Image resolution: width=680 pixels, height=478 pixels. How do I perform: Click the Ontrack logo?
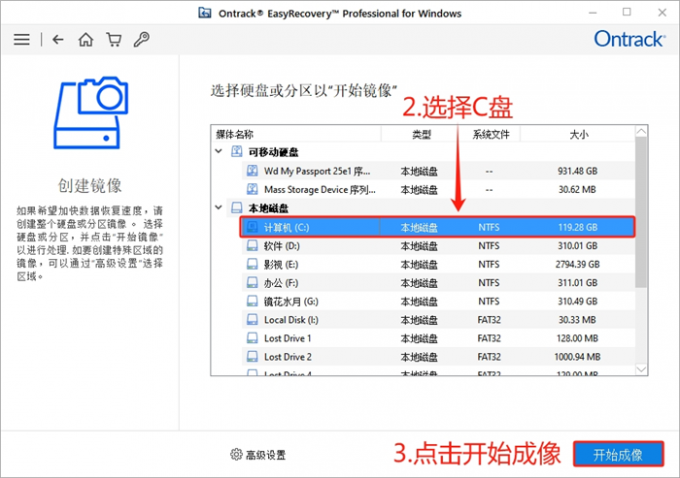tap(629, 39)
